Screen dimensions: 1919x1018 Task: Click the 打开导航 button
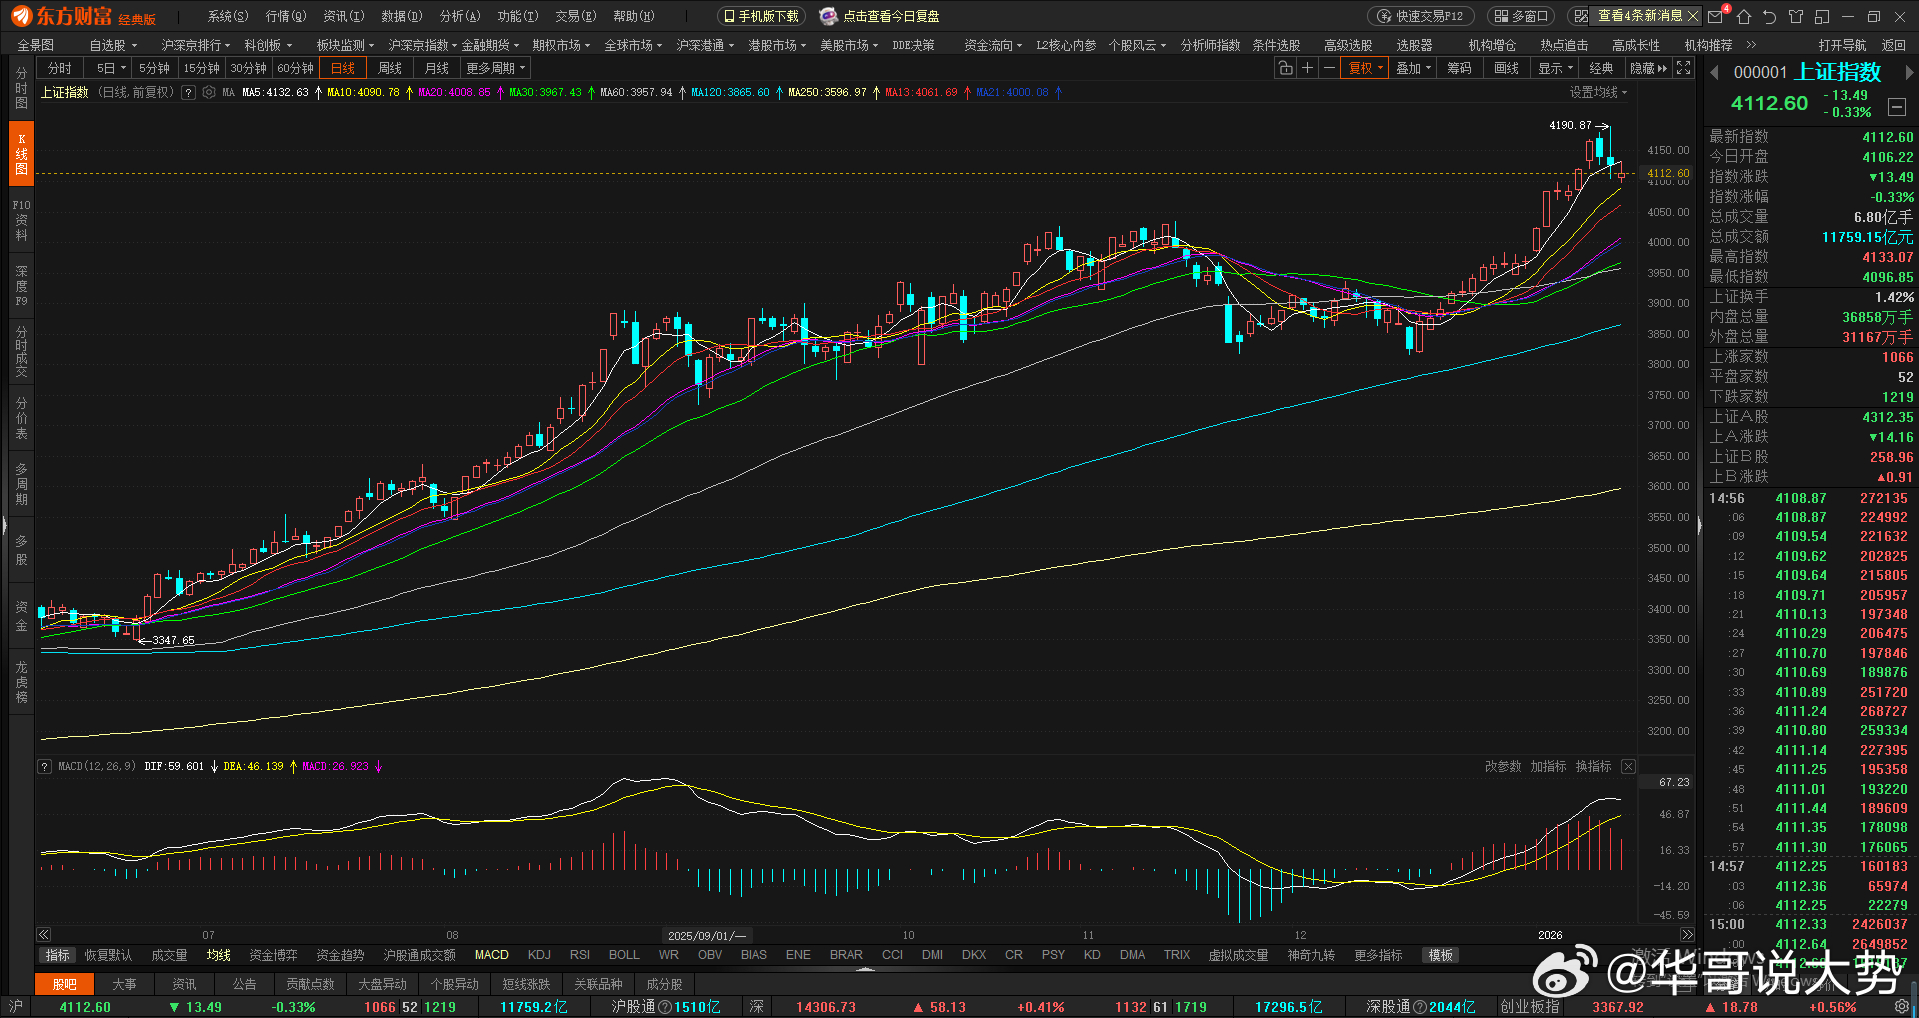point(1842,45)
